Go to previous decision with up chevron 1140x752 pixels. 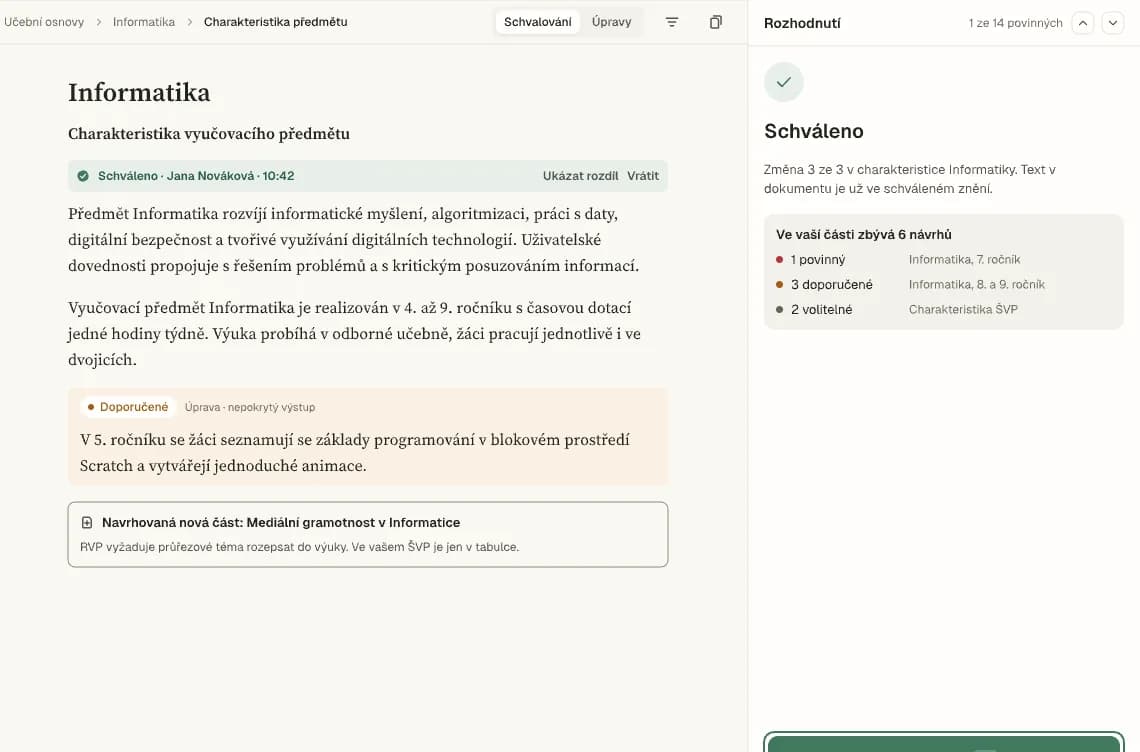(1083, 23)
